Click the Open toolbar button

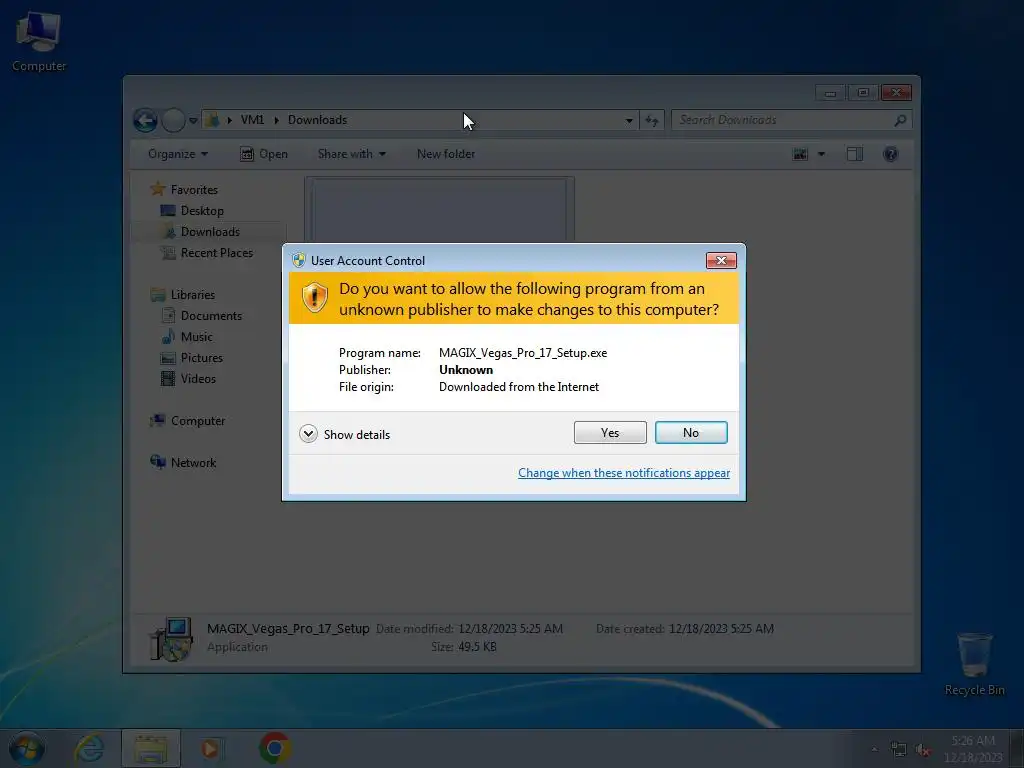(264, 153)
